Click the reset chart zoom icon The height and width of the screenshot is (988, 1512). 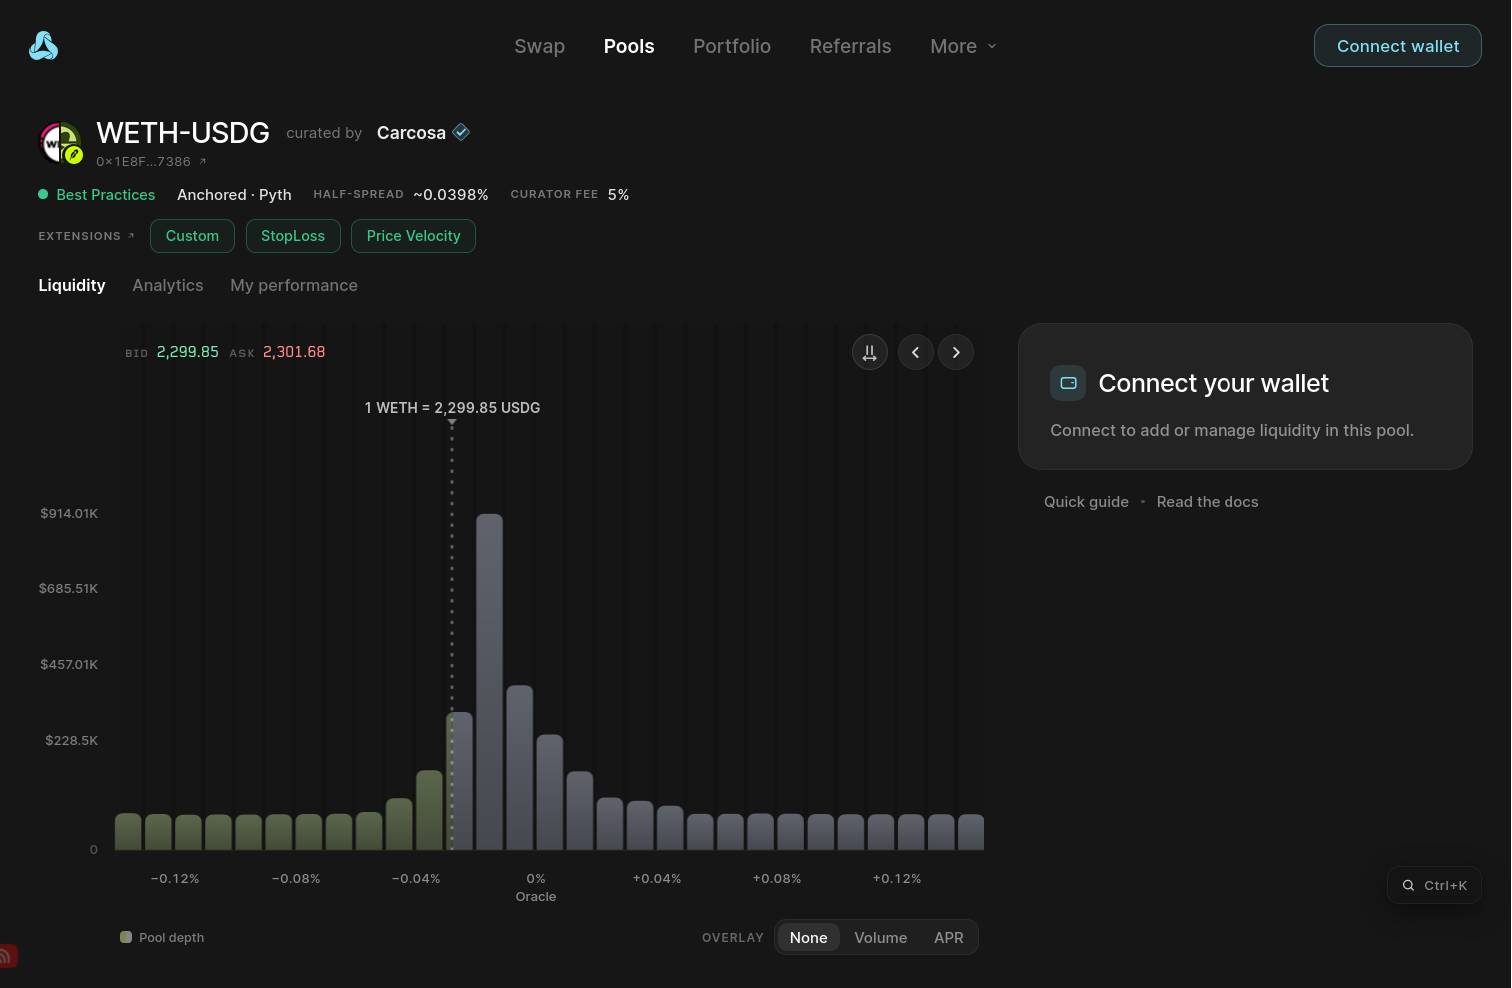(x=870, y=352)
